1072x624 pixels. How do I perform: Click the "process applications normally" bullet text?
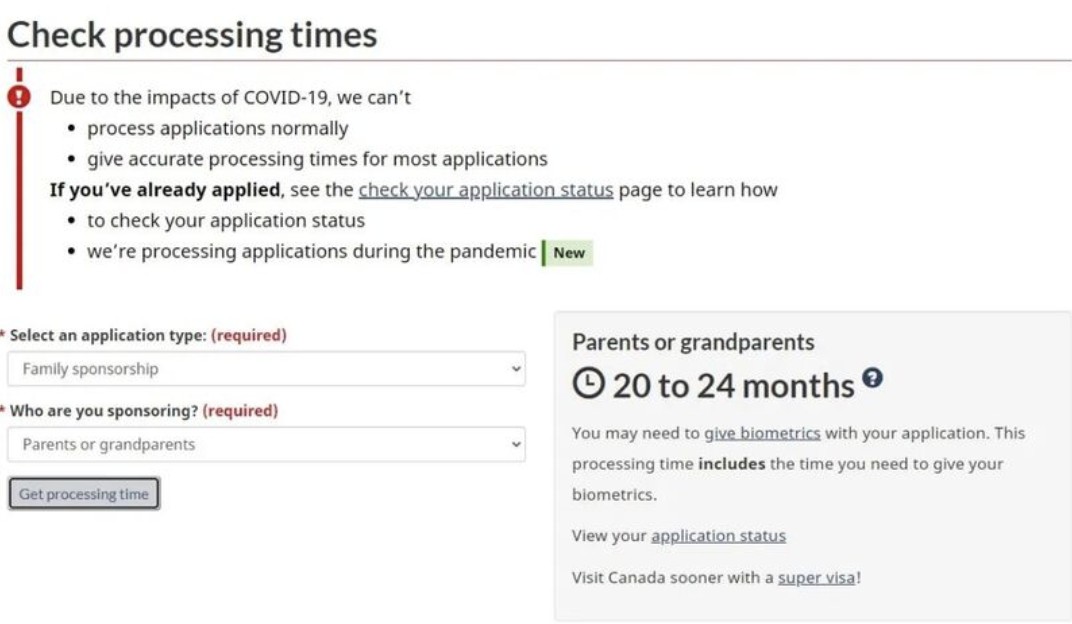tap(217, 129)
